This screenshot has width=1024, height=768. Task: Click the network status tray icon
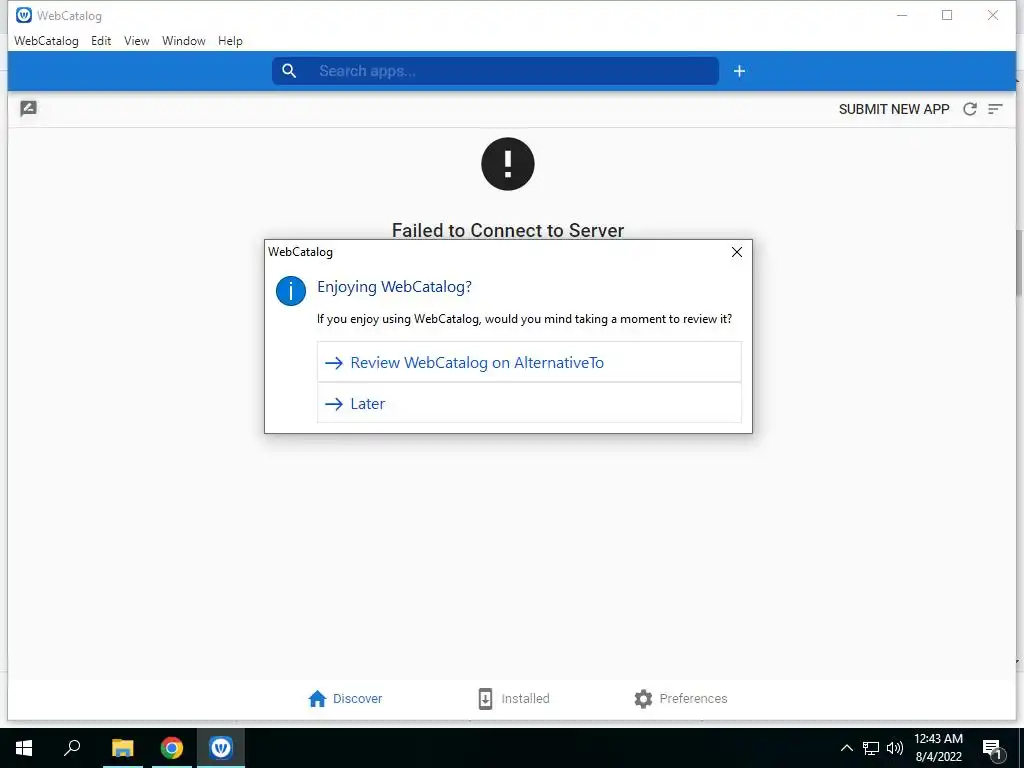click(871, 748)
